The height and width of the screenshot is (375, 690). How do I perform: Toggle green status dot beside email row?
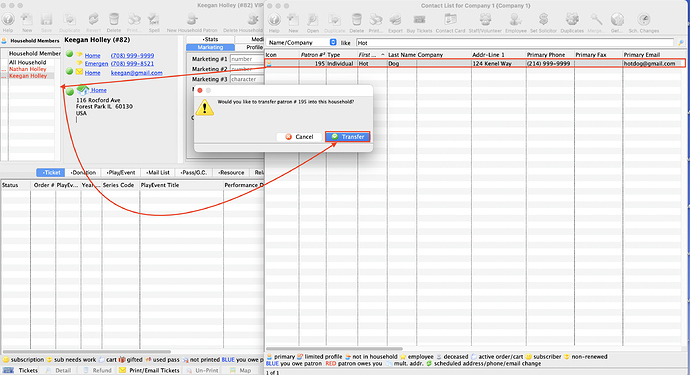[70, 71]
